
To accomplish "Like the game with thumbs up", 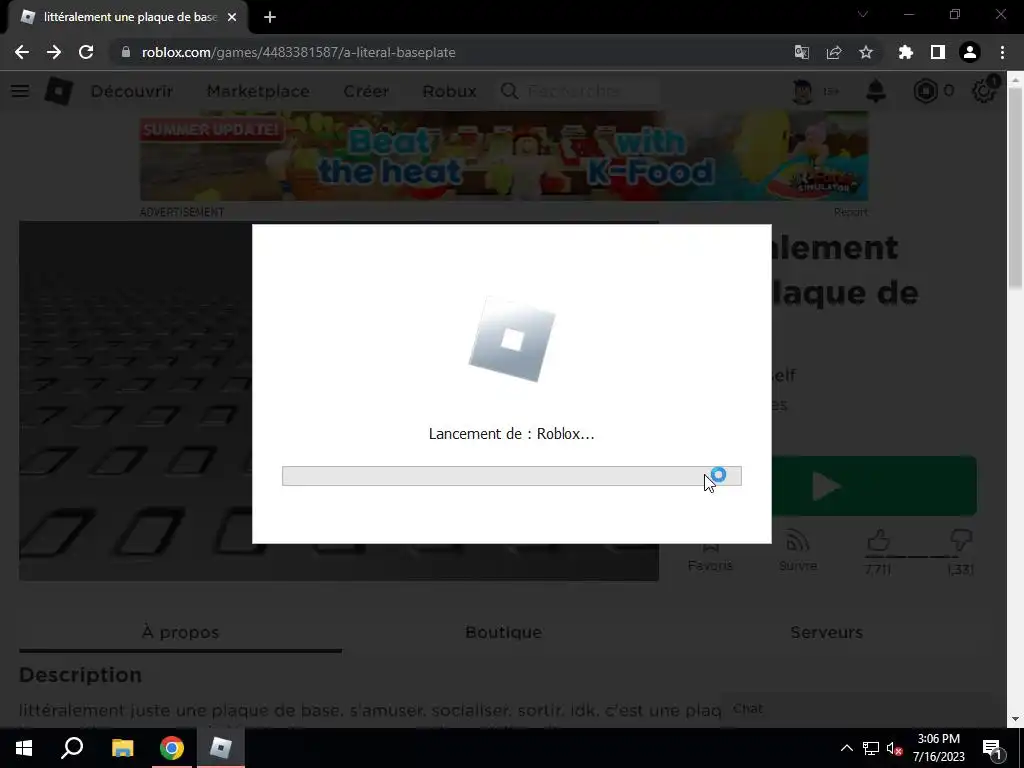I will click(x=878, y=541).
